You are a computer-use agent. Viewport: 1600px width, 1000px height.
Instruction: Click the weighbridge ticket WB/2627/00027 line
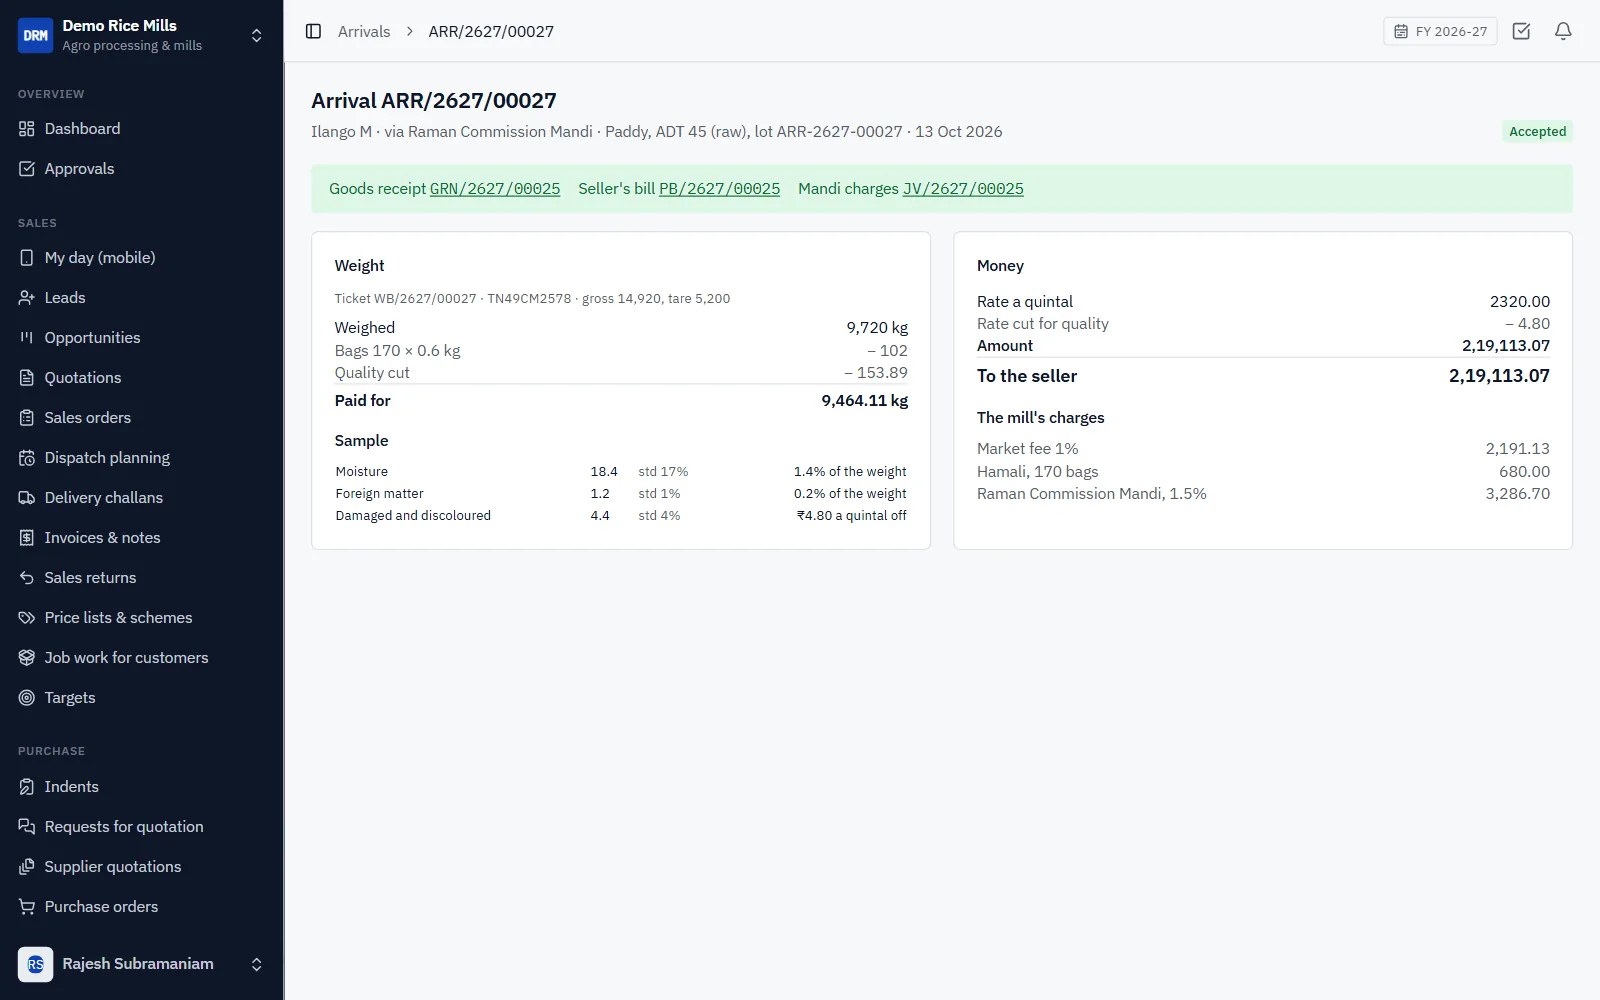(x=532, y=299)
